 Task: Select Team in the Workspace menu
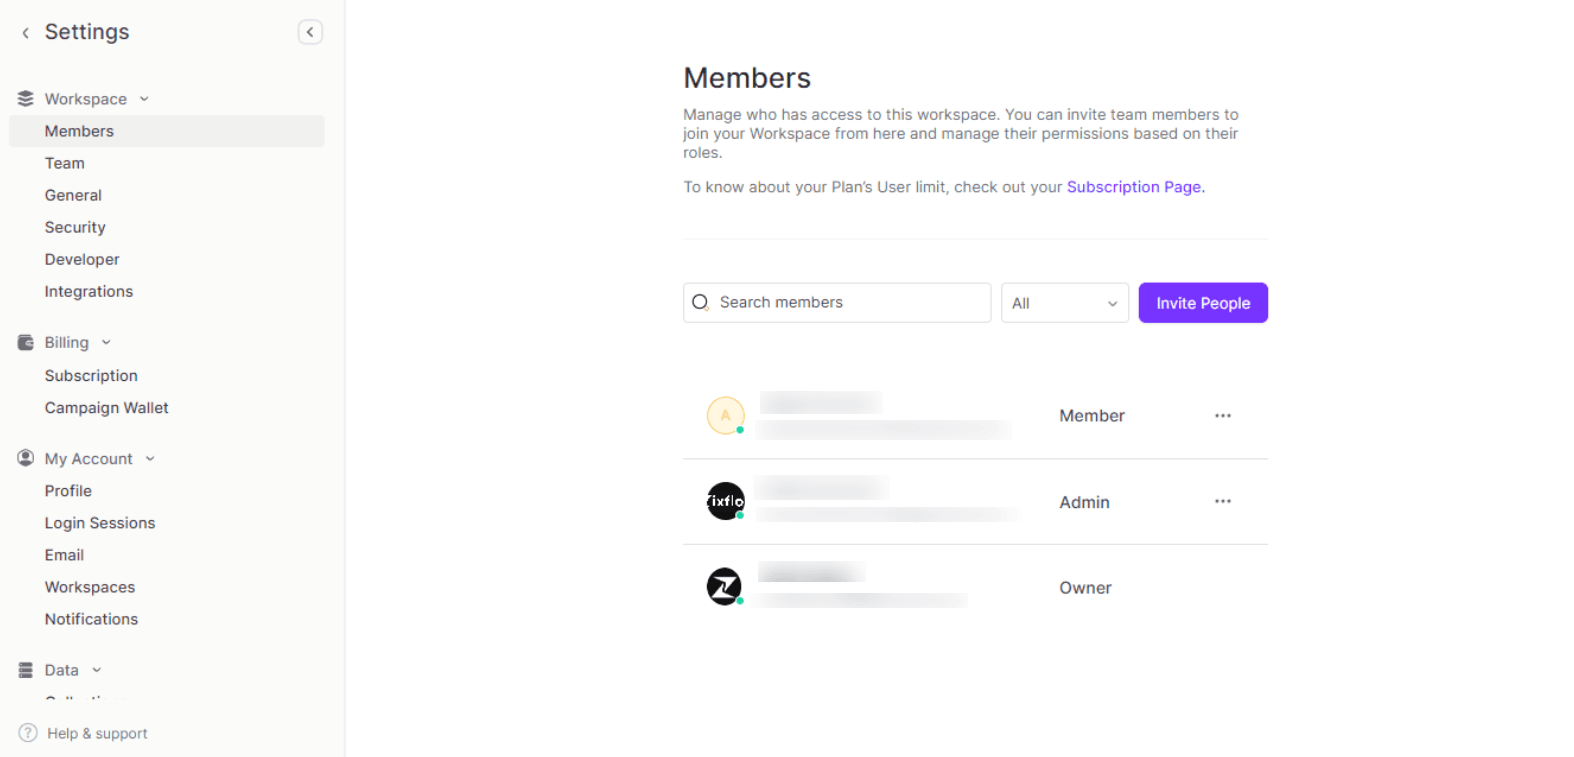[64, 162]
